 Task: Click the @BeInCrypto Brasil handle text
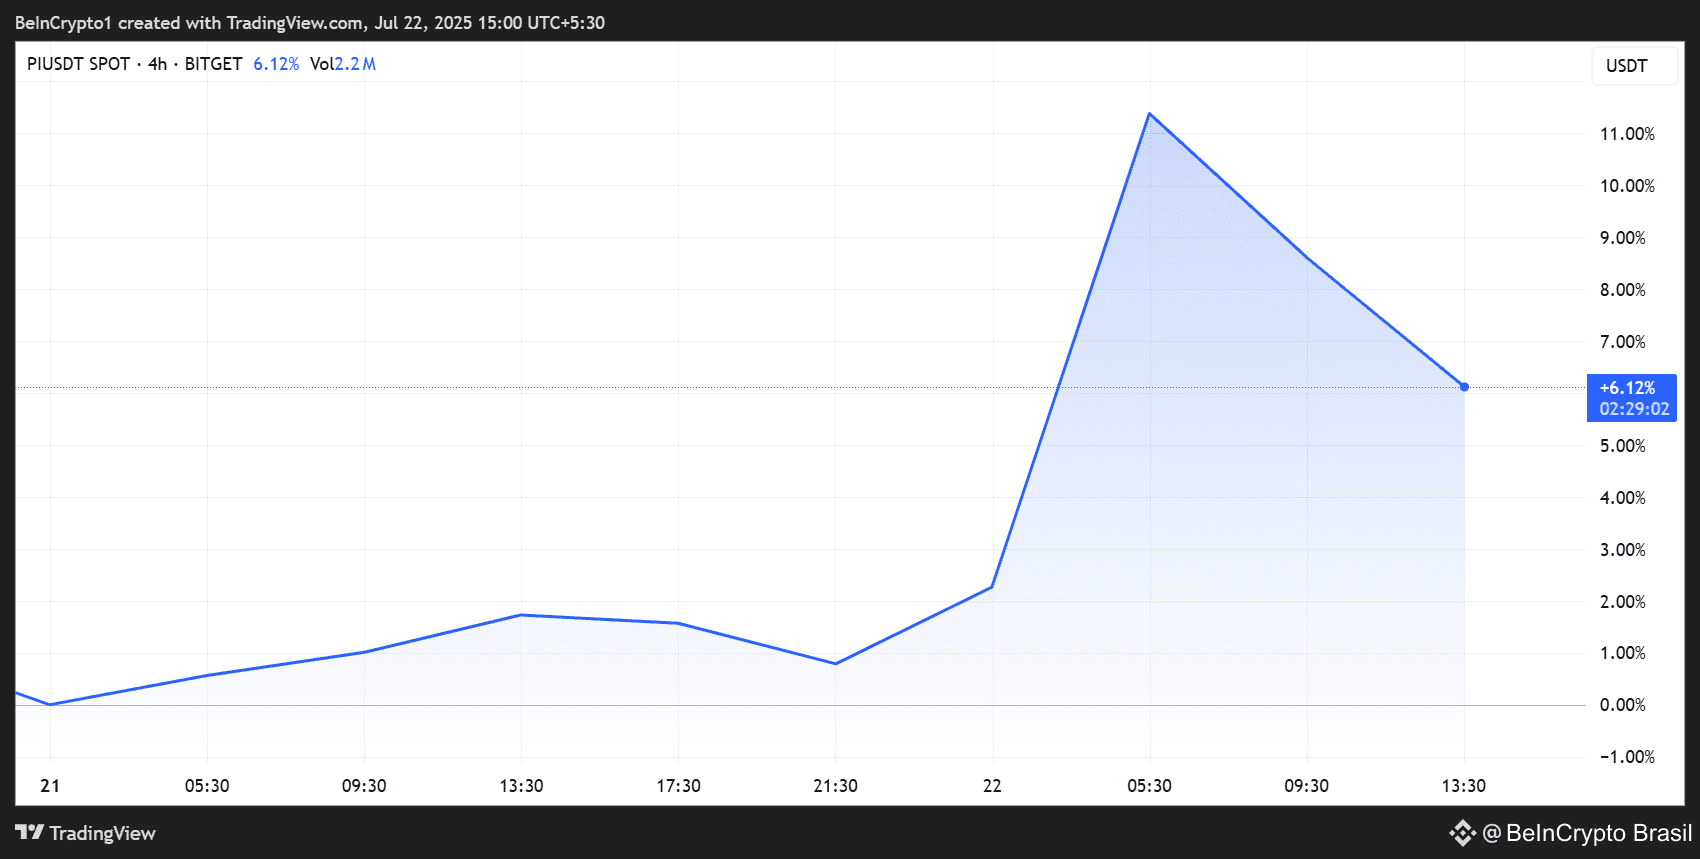click(1587, 833)
